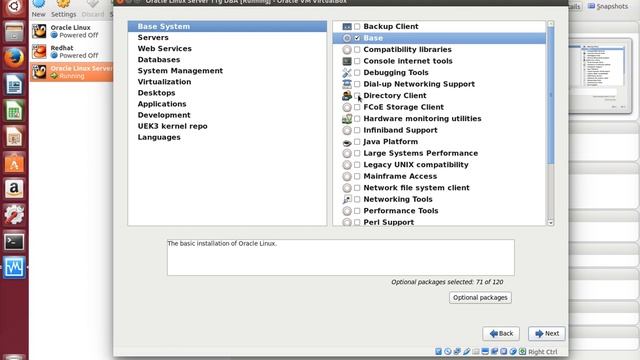Click the Right Ctrl host key indicator

click(542, 352)
